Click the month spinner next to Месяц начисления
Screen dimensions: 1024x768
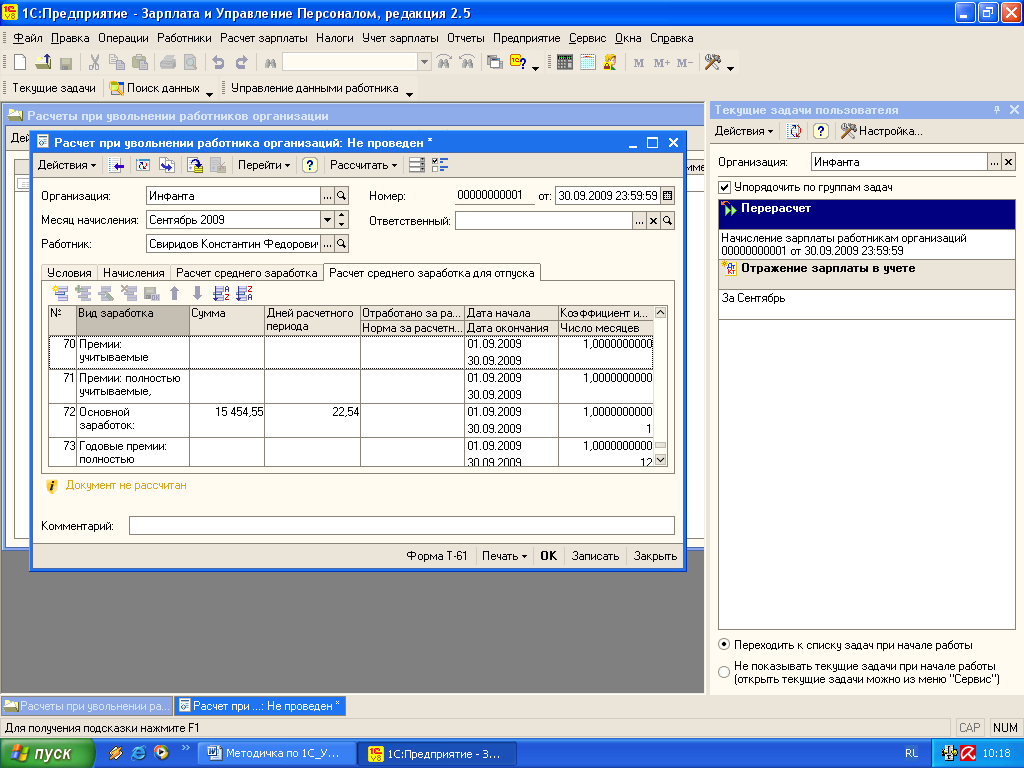point(341,220)
